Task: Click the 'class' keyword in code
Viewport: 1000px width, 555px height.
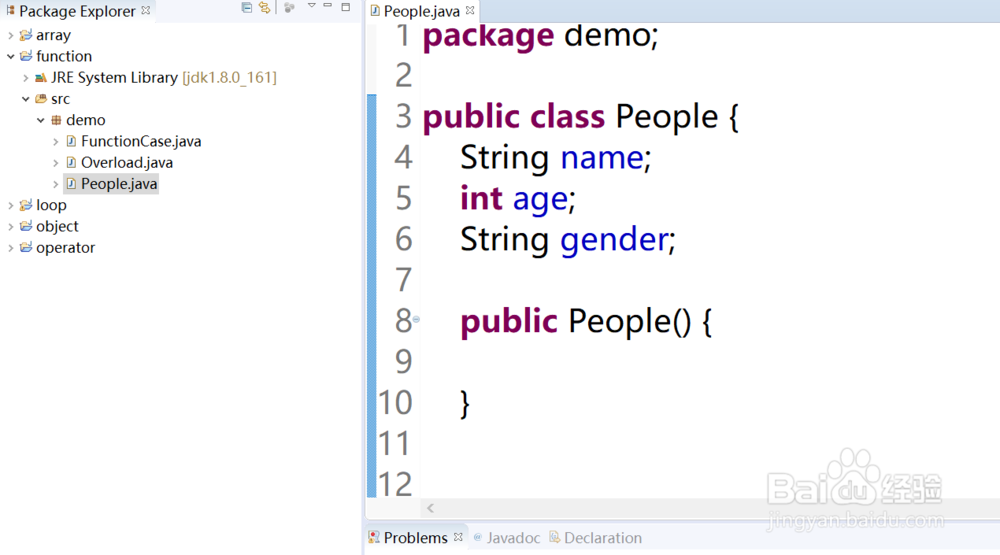Action: coord(568,117)
